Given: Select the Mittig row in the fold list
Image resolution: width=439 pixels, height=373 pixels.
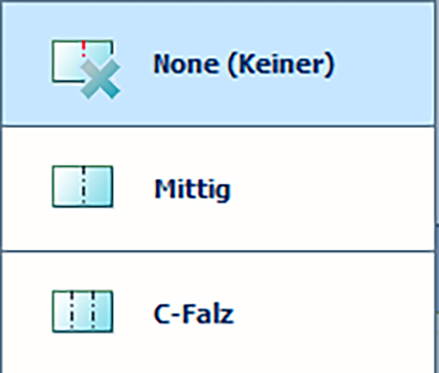Looking at the screenshot, I should point(218,189).
